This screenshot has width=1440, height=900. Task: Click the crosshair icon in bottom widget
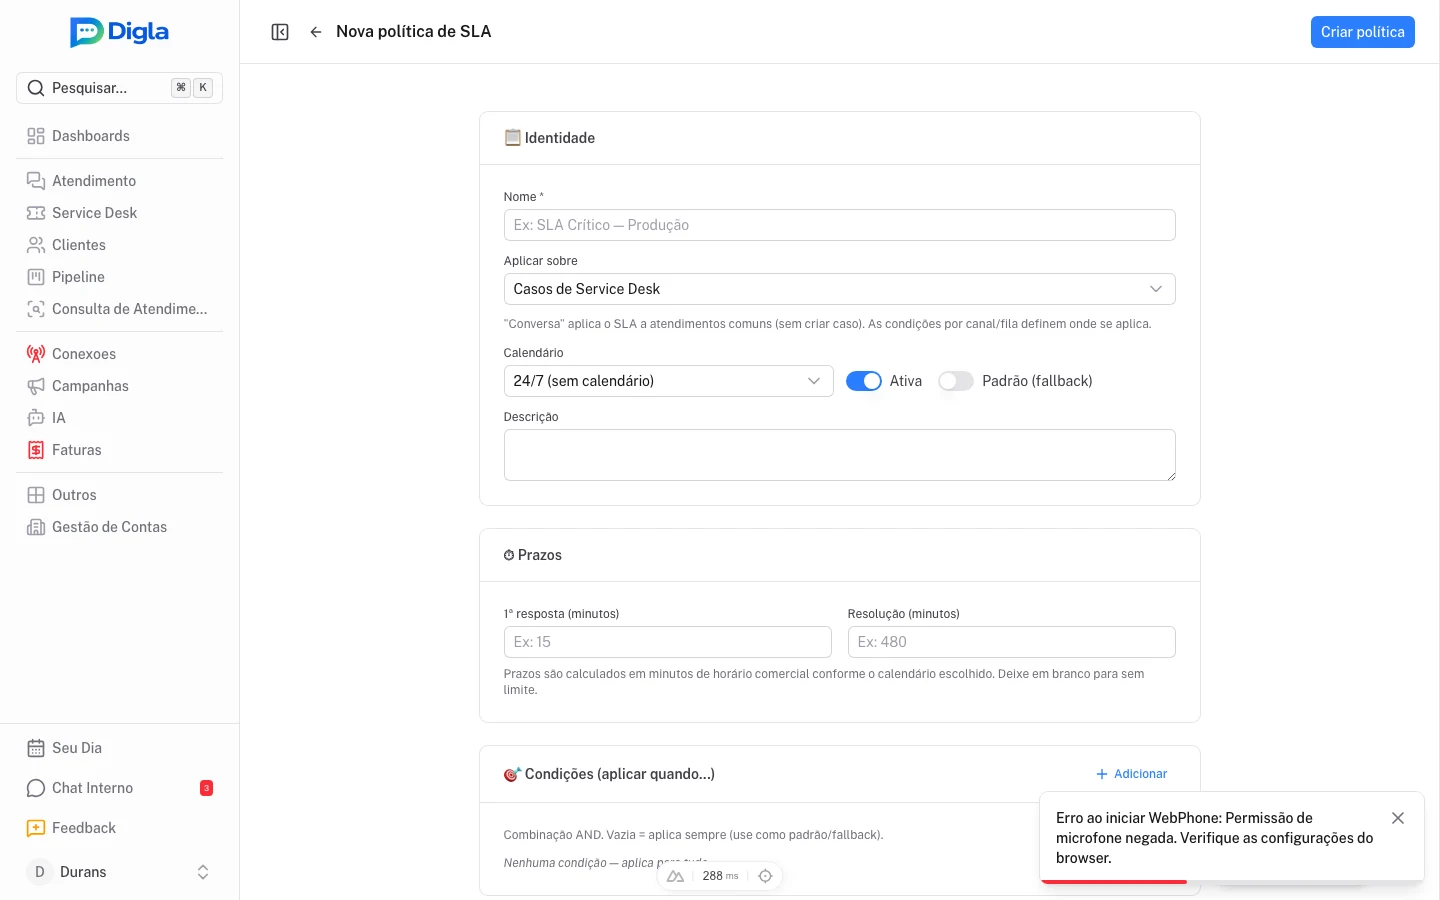point(766,876)
